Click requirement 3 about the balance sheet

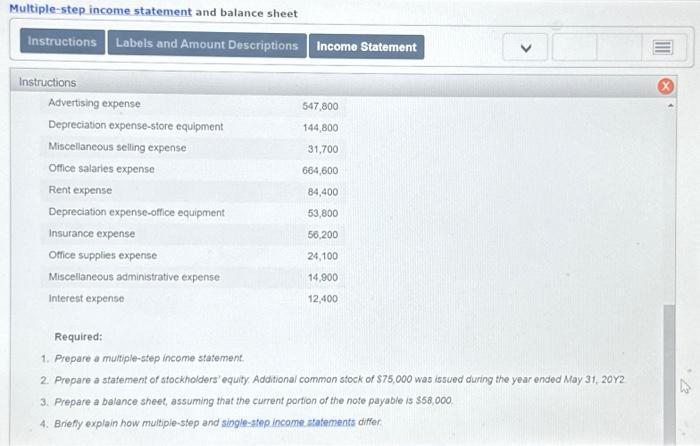254,401
